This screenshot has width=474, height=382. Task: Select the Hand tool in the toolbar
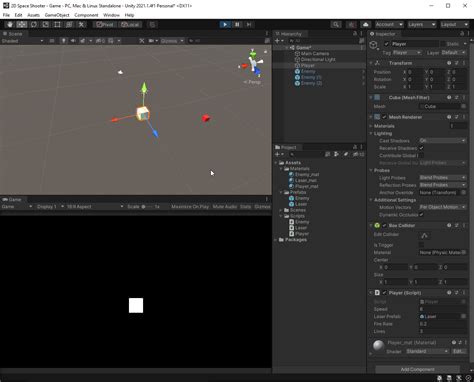10,25
